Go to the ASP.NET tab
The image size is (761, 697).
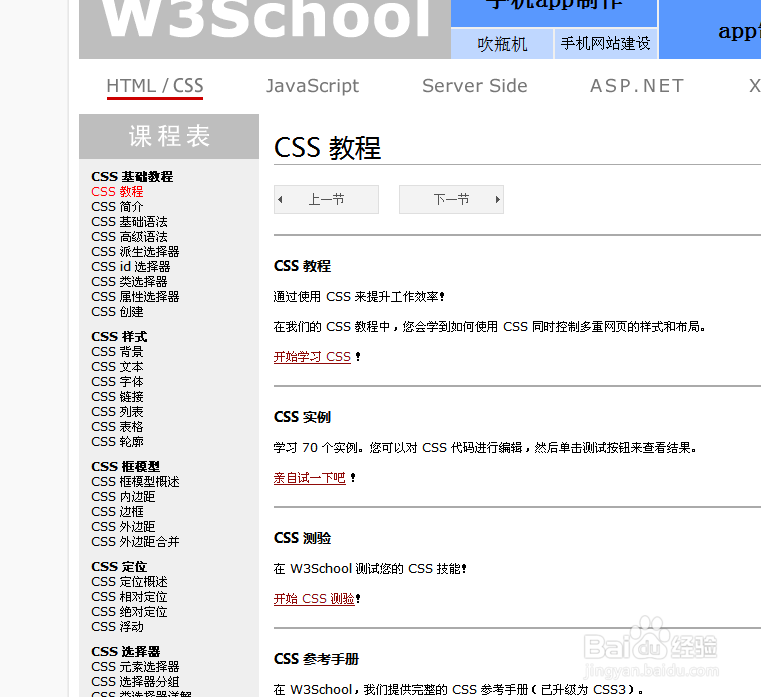coord(636,86)
